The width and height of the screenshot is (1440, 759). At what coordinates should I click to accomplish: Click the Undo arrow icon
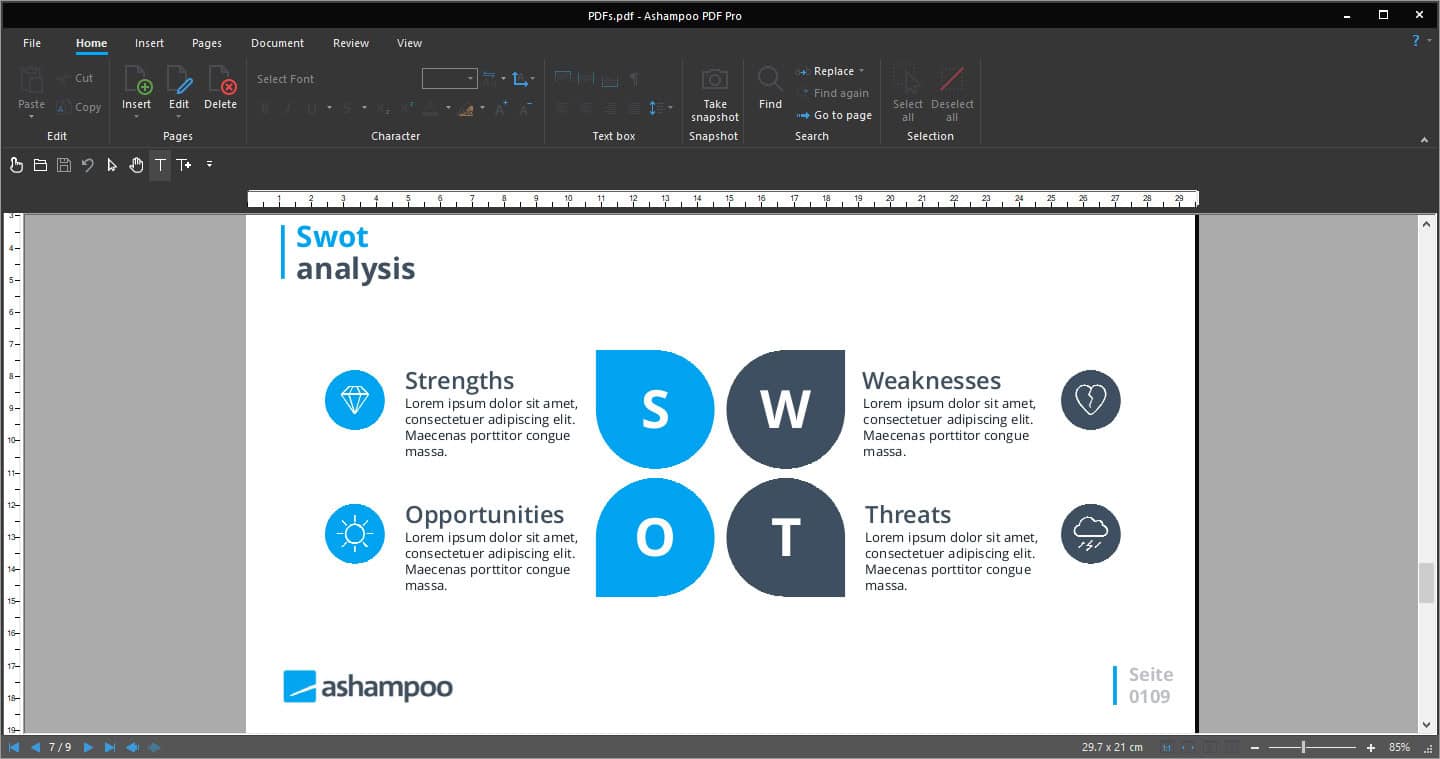tap(89, 165)
